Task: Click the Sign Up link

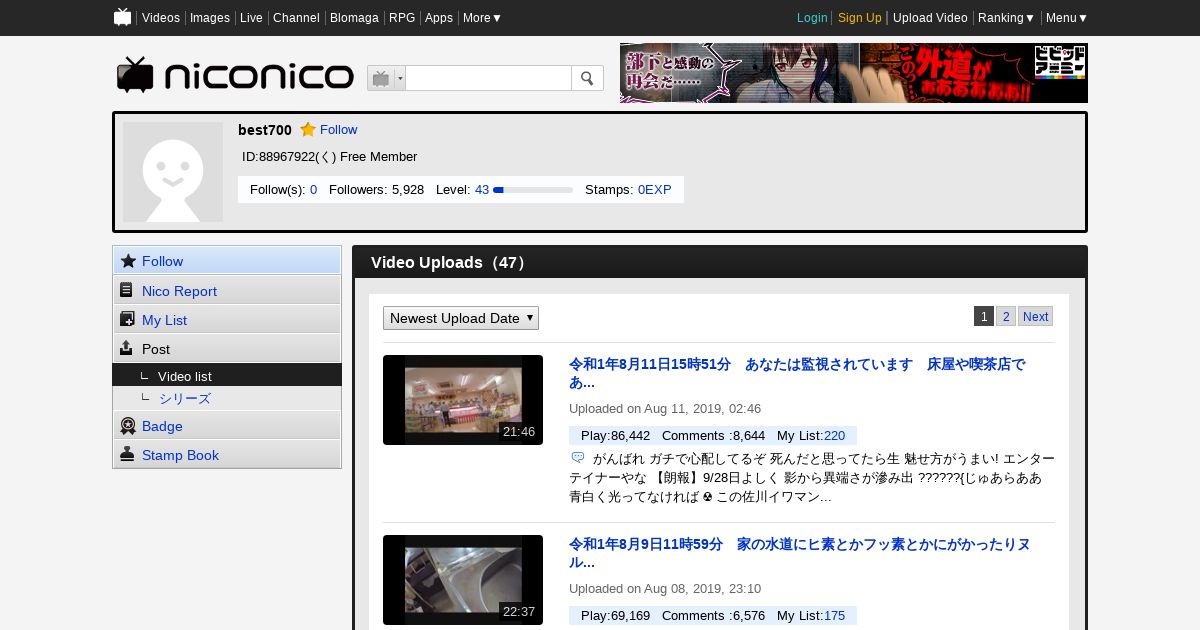Action: 860,18
